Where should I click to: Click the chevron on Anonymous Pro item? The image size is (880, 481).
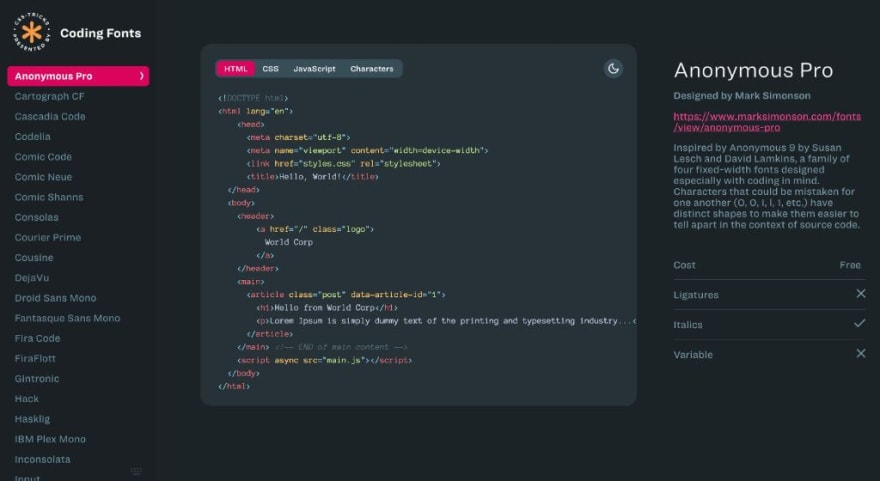pyautogui.click(x=141, y=76)
